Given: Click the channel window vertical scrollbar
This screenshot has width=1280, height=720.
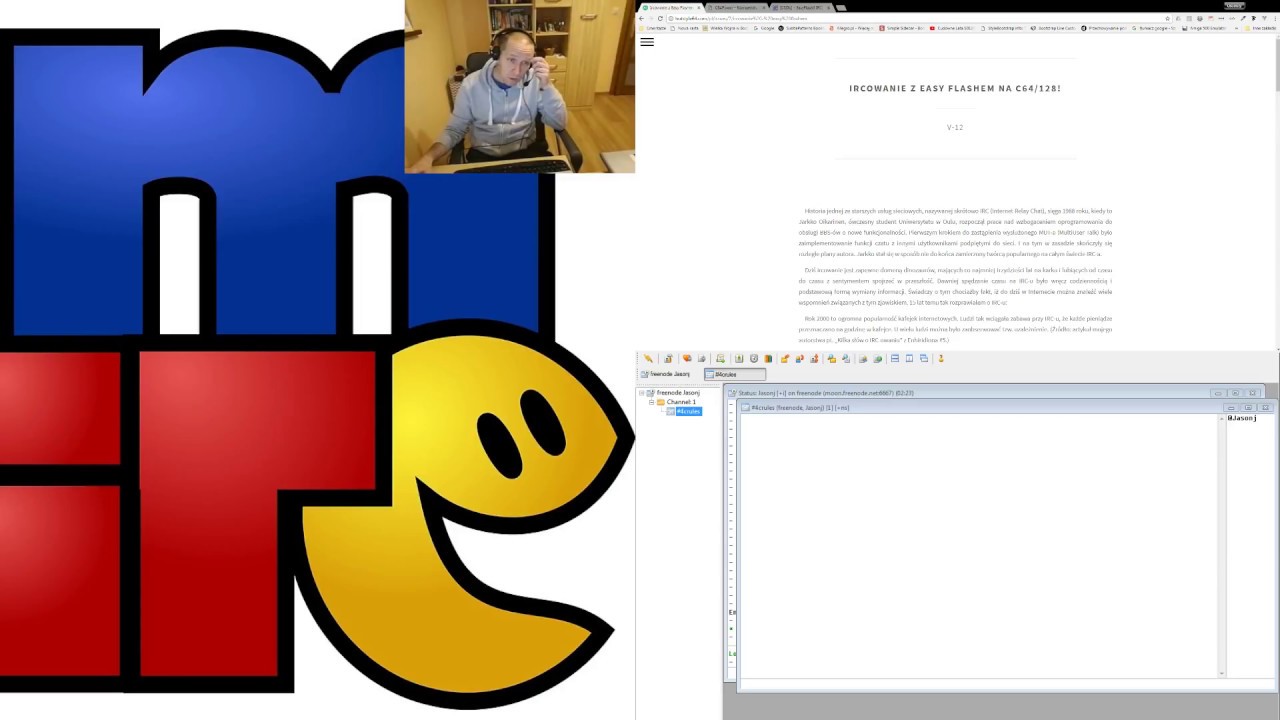Looking at the screenshot, I should tap(1221, 545).
